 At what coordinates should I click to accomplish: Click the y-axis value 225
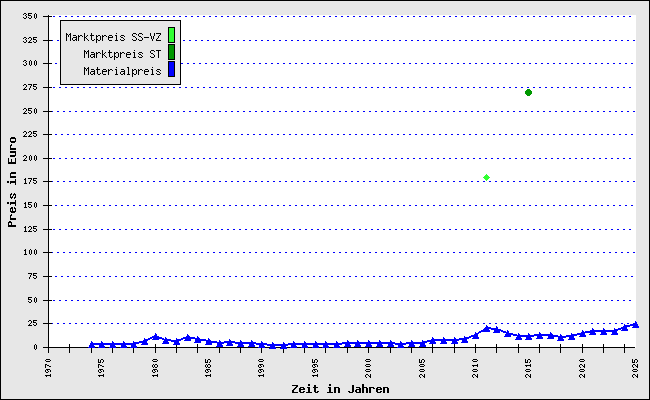(x=30, y=134)
